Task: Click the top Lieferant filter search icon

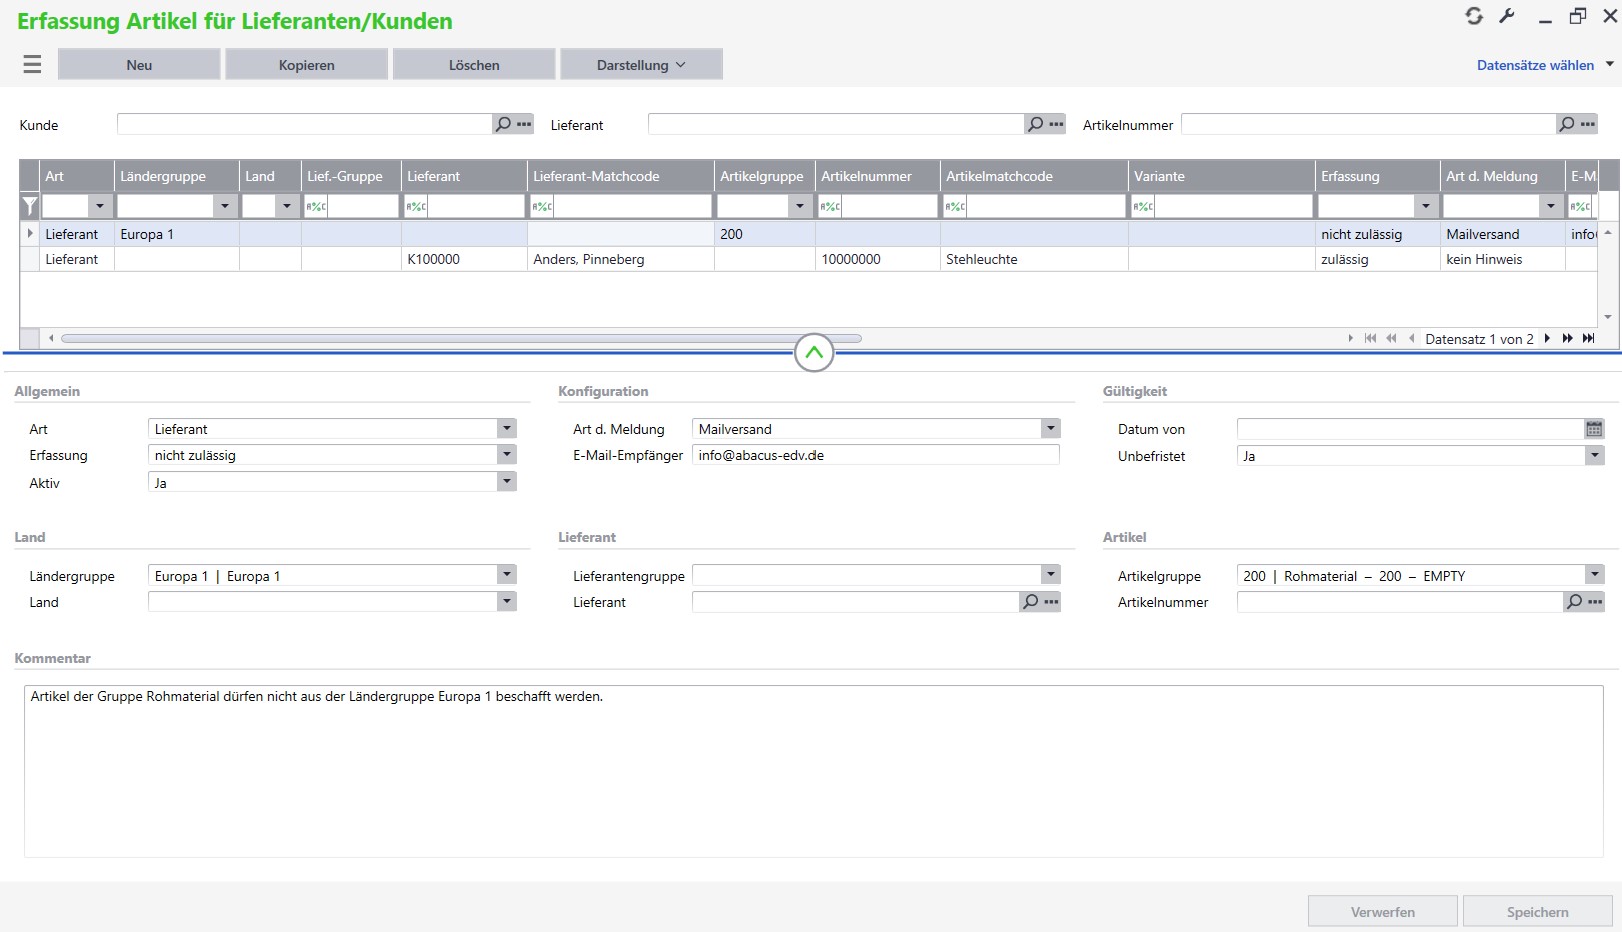Action: point(1035,124)
